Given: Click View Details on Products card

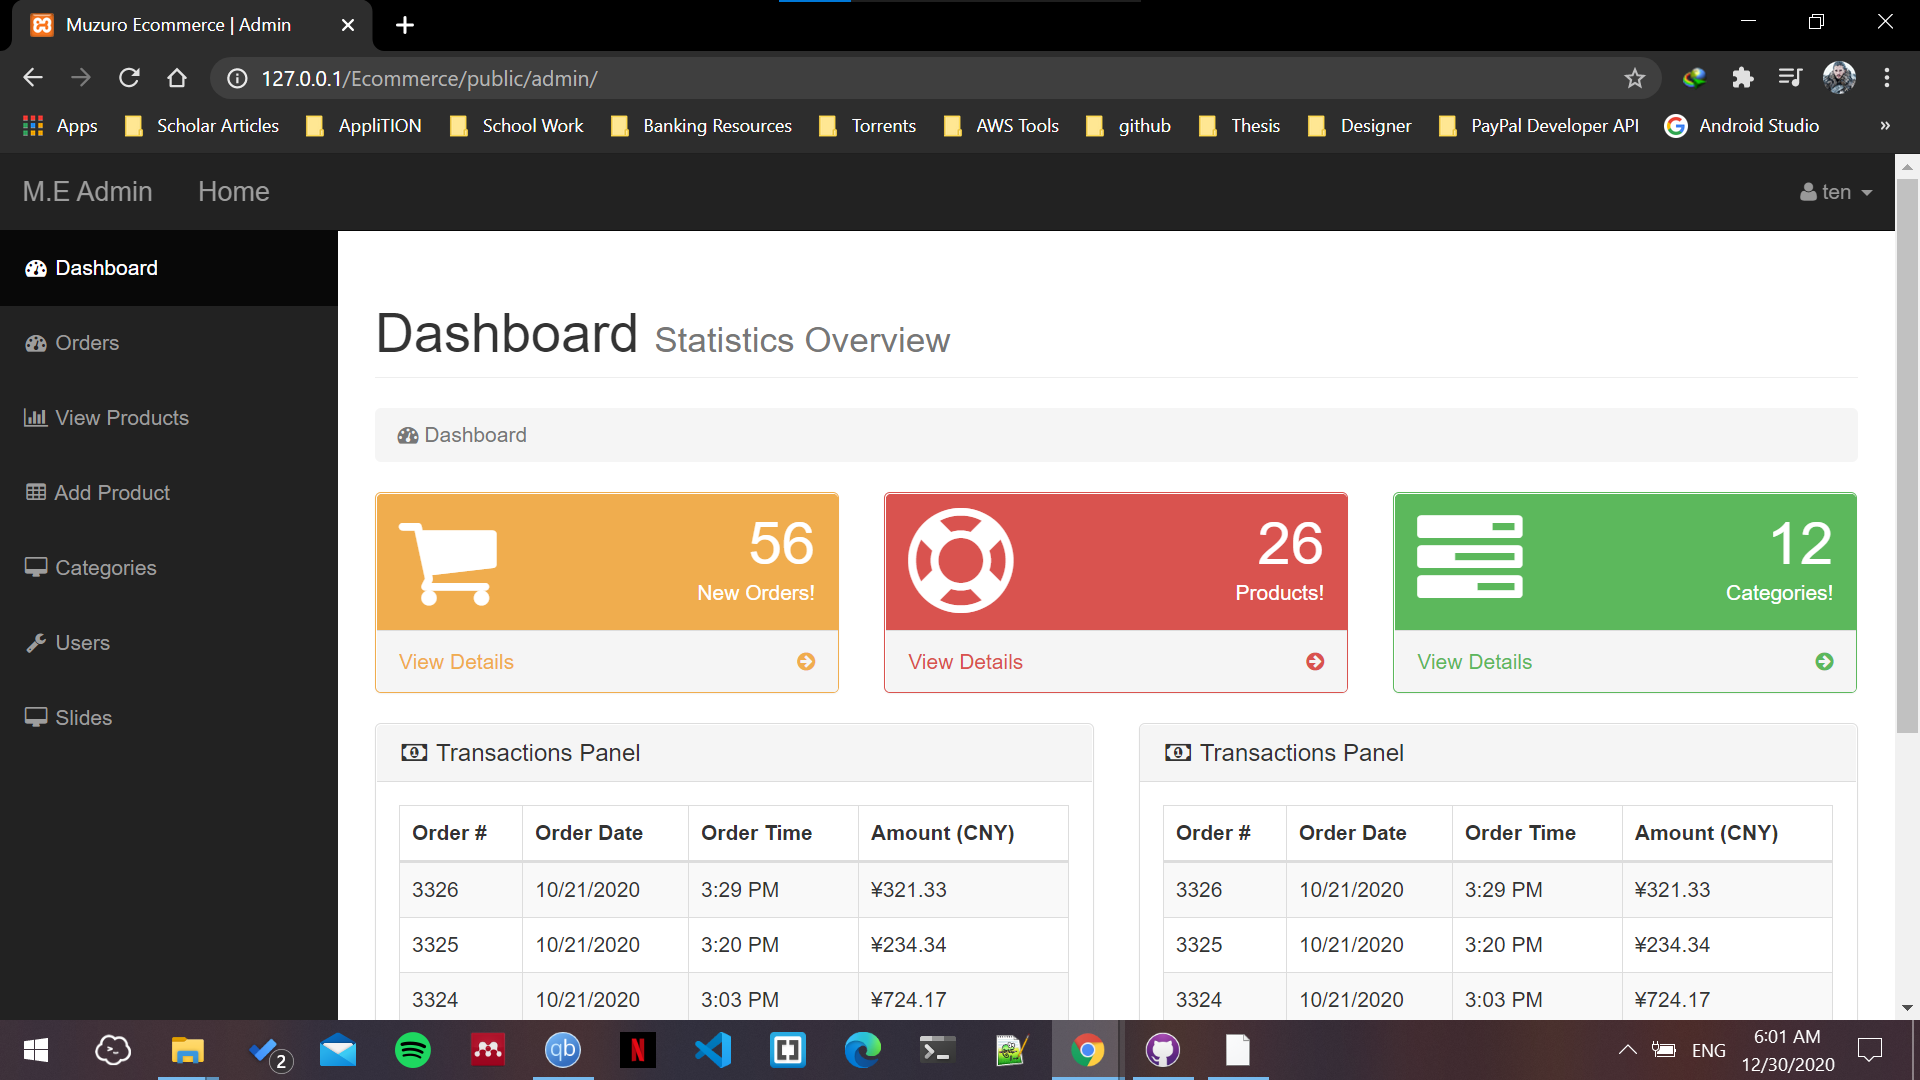Looking at the screenshot, I should click(965, 662).
